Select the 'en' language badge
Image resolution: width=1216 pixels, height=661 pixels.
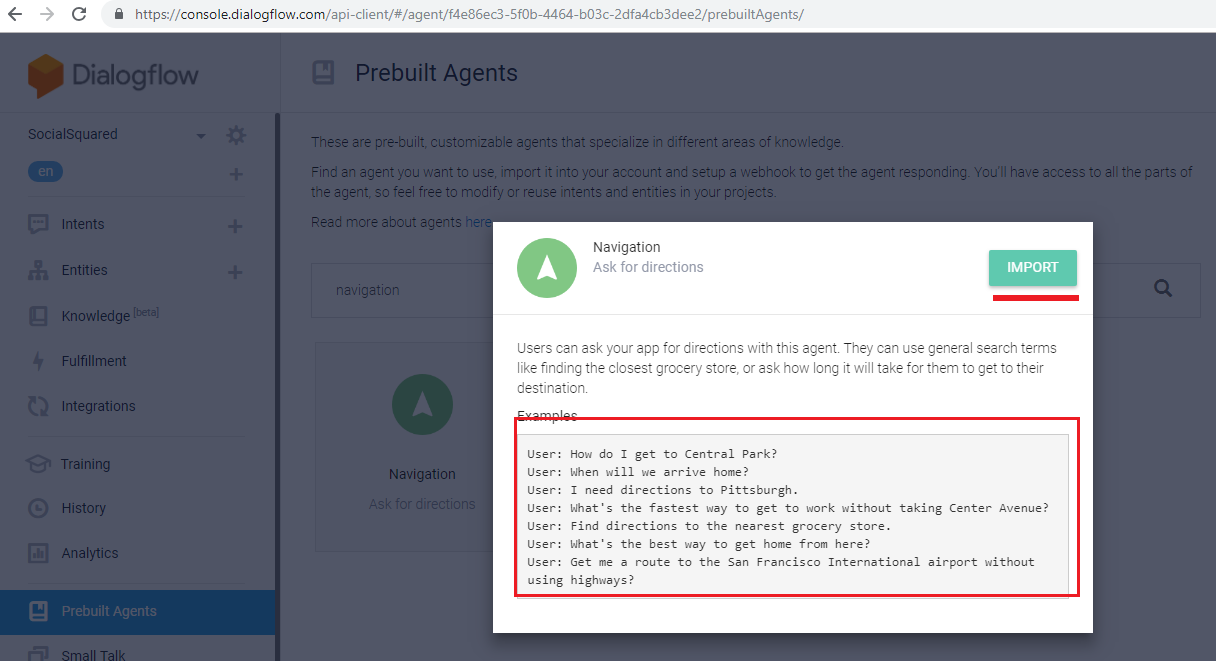pyautogui.click(x=45, y=172)
